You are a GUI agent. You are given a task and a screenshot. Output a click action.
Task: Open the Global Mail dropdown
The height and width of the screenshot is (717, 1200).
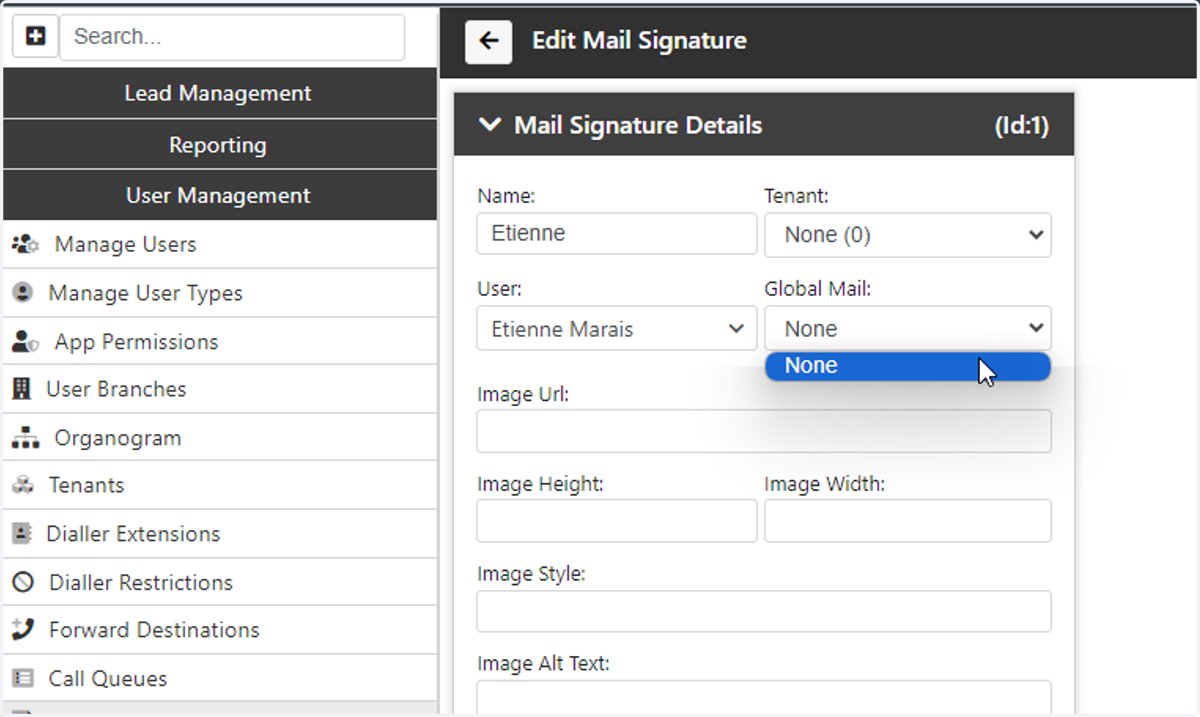point(908,329)
